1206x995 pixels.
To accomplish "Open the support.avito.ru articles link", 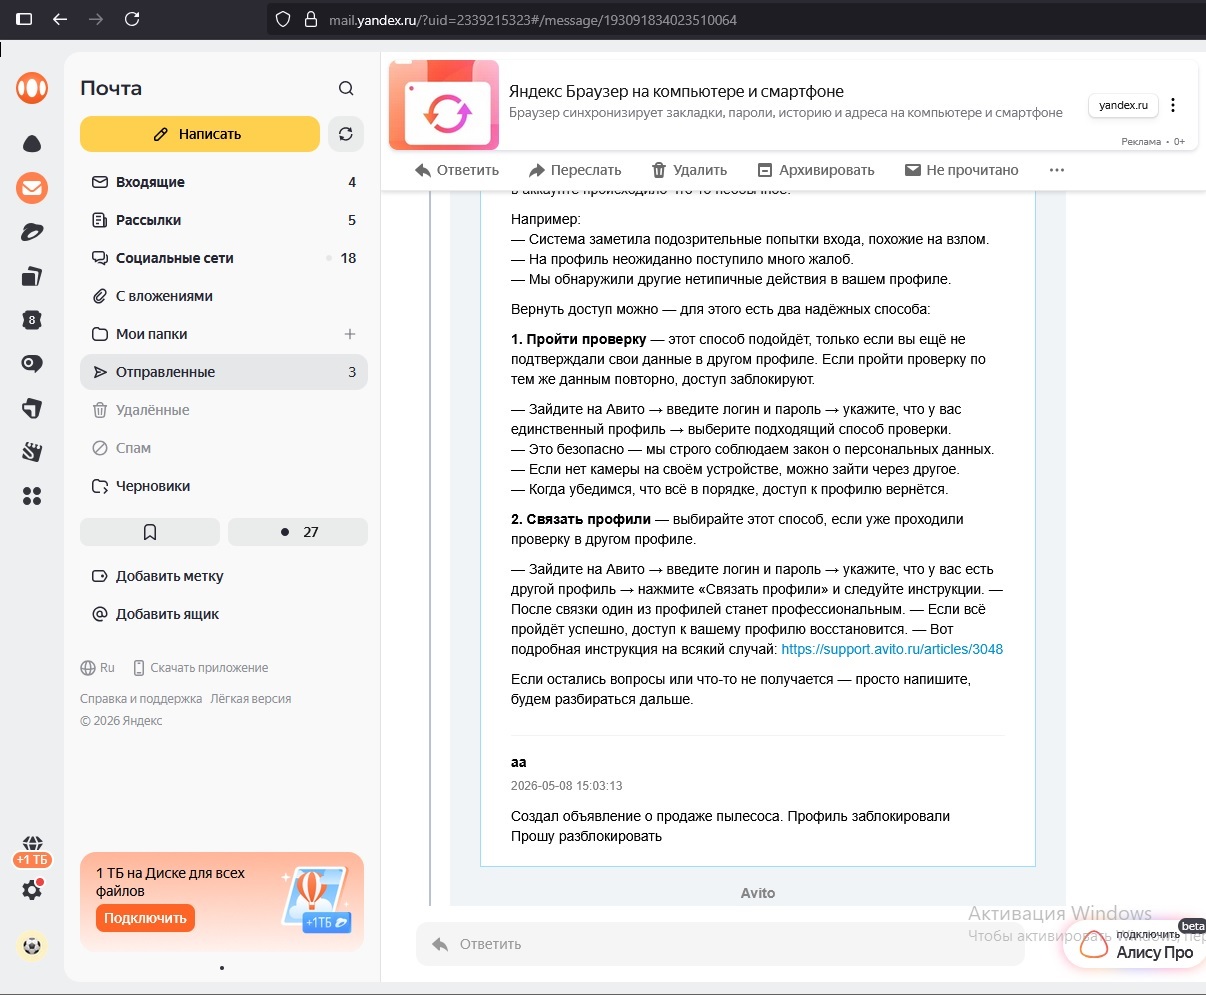I will tap(892, 649).
